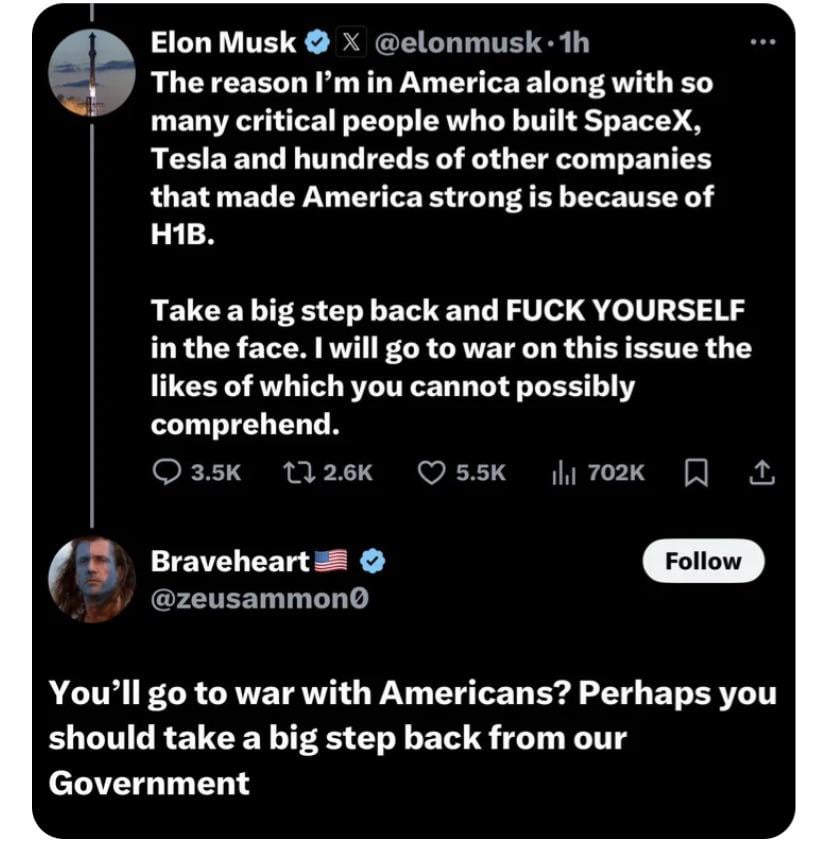Open the view count analytics icon

(563, 471)
